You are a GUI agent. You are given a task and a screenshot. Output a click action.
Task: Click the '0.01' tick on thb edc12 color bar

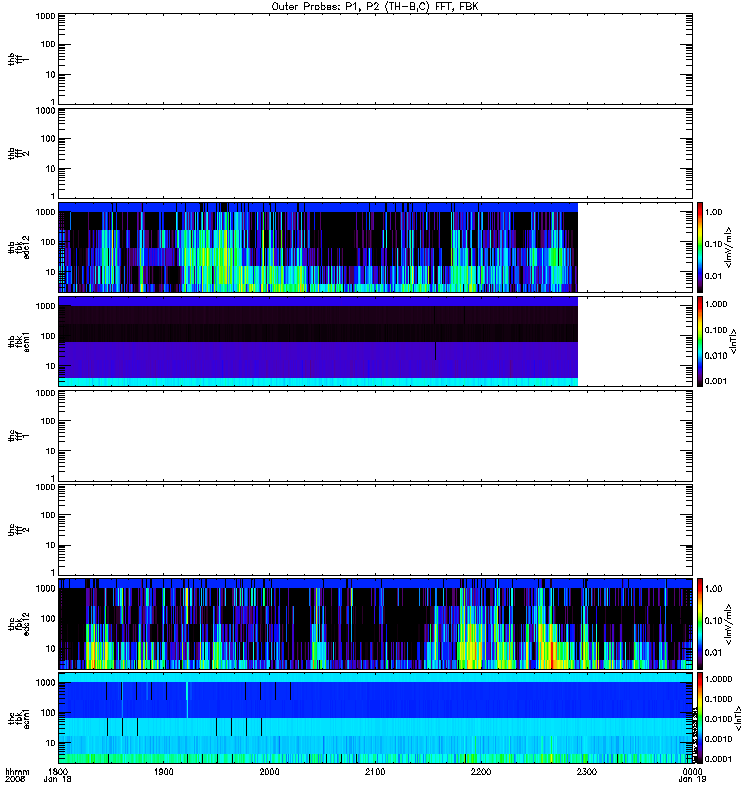714,276
